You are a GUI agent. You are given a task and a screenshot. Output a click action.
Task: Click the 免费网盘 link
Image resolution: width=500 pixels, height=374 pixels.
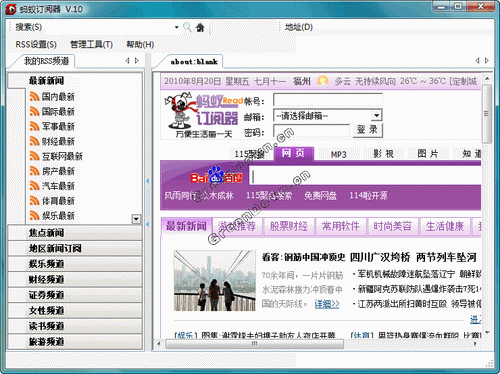click(320, 196)
